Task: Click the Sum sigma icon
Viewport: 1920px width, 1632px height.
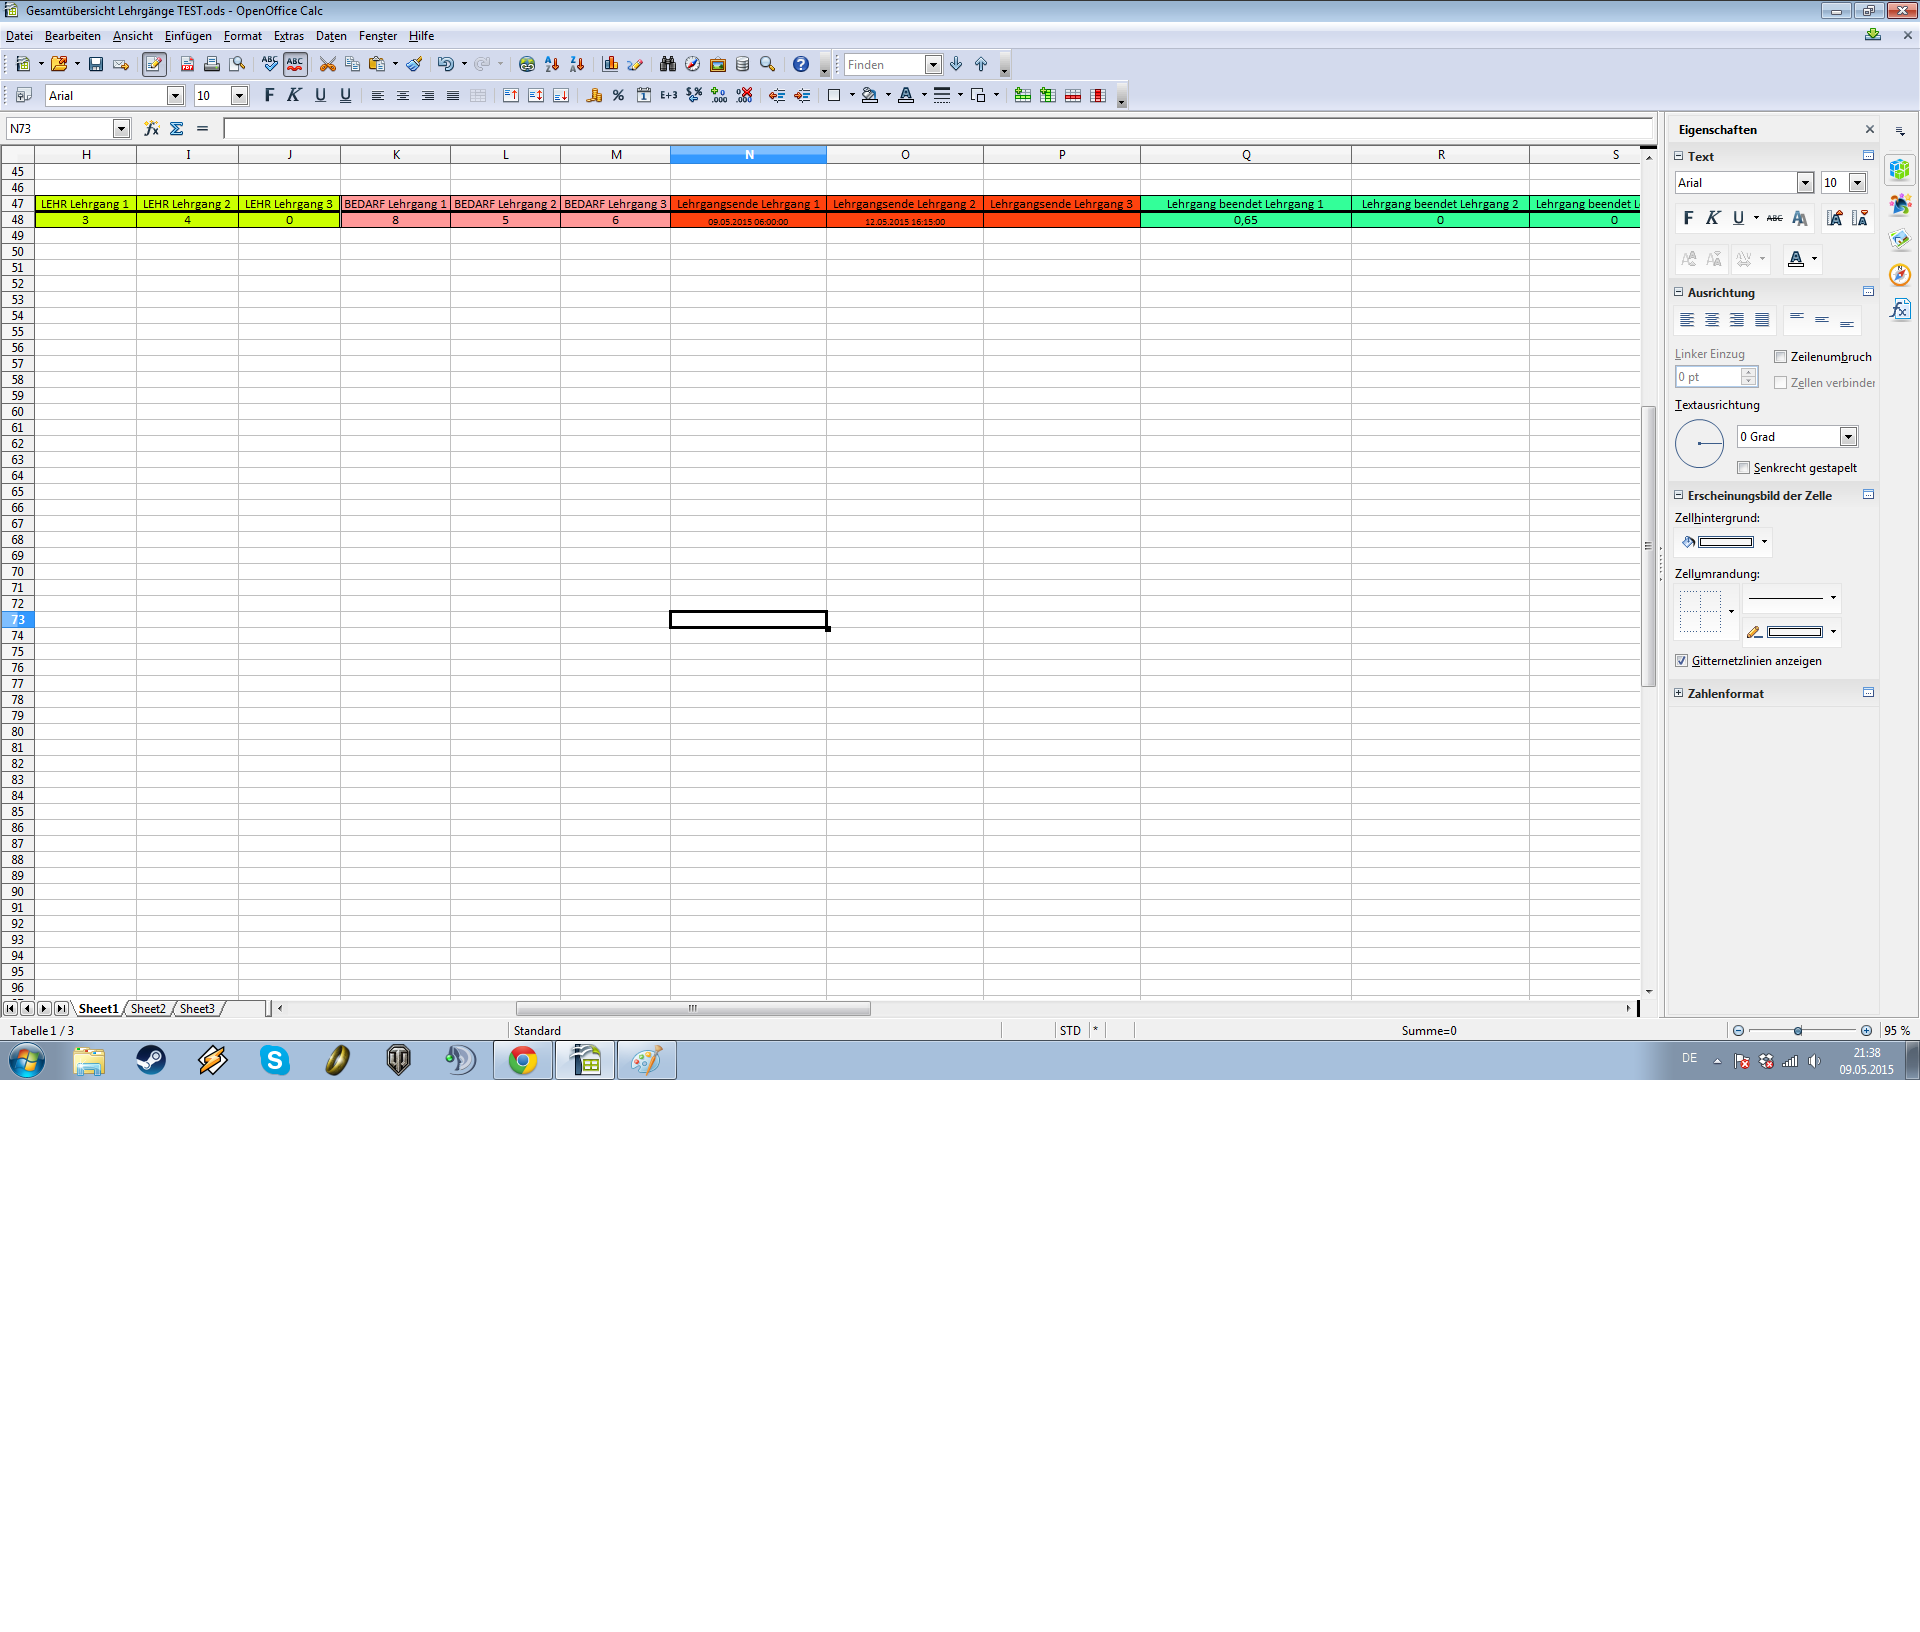Action: (x=177, y=129)
